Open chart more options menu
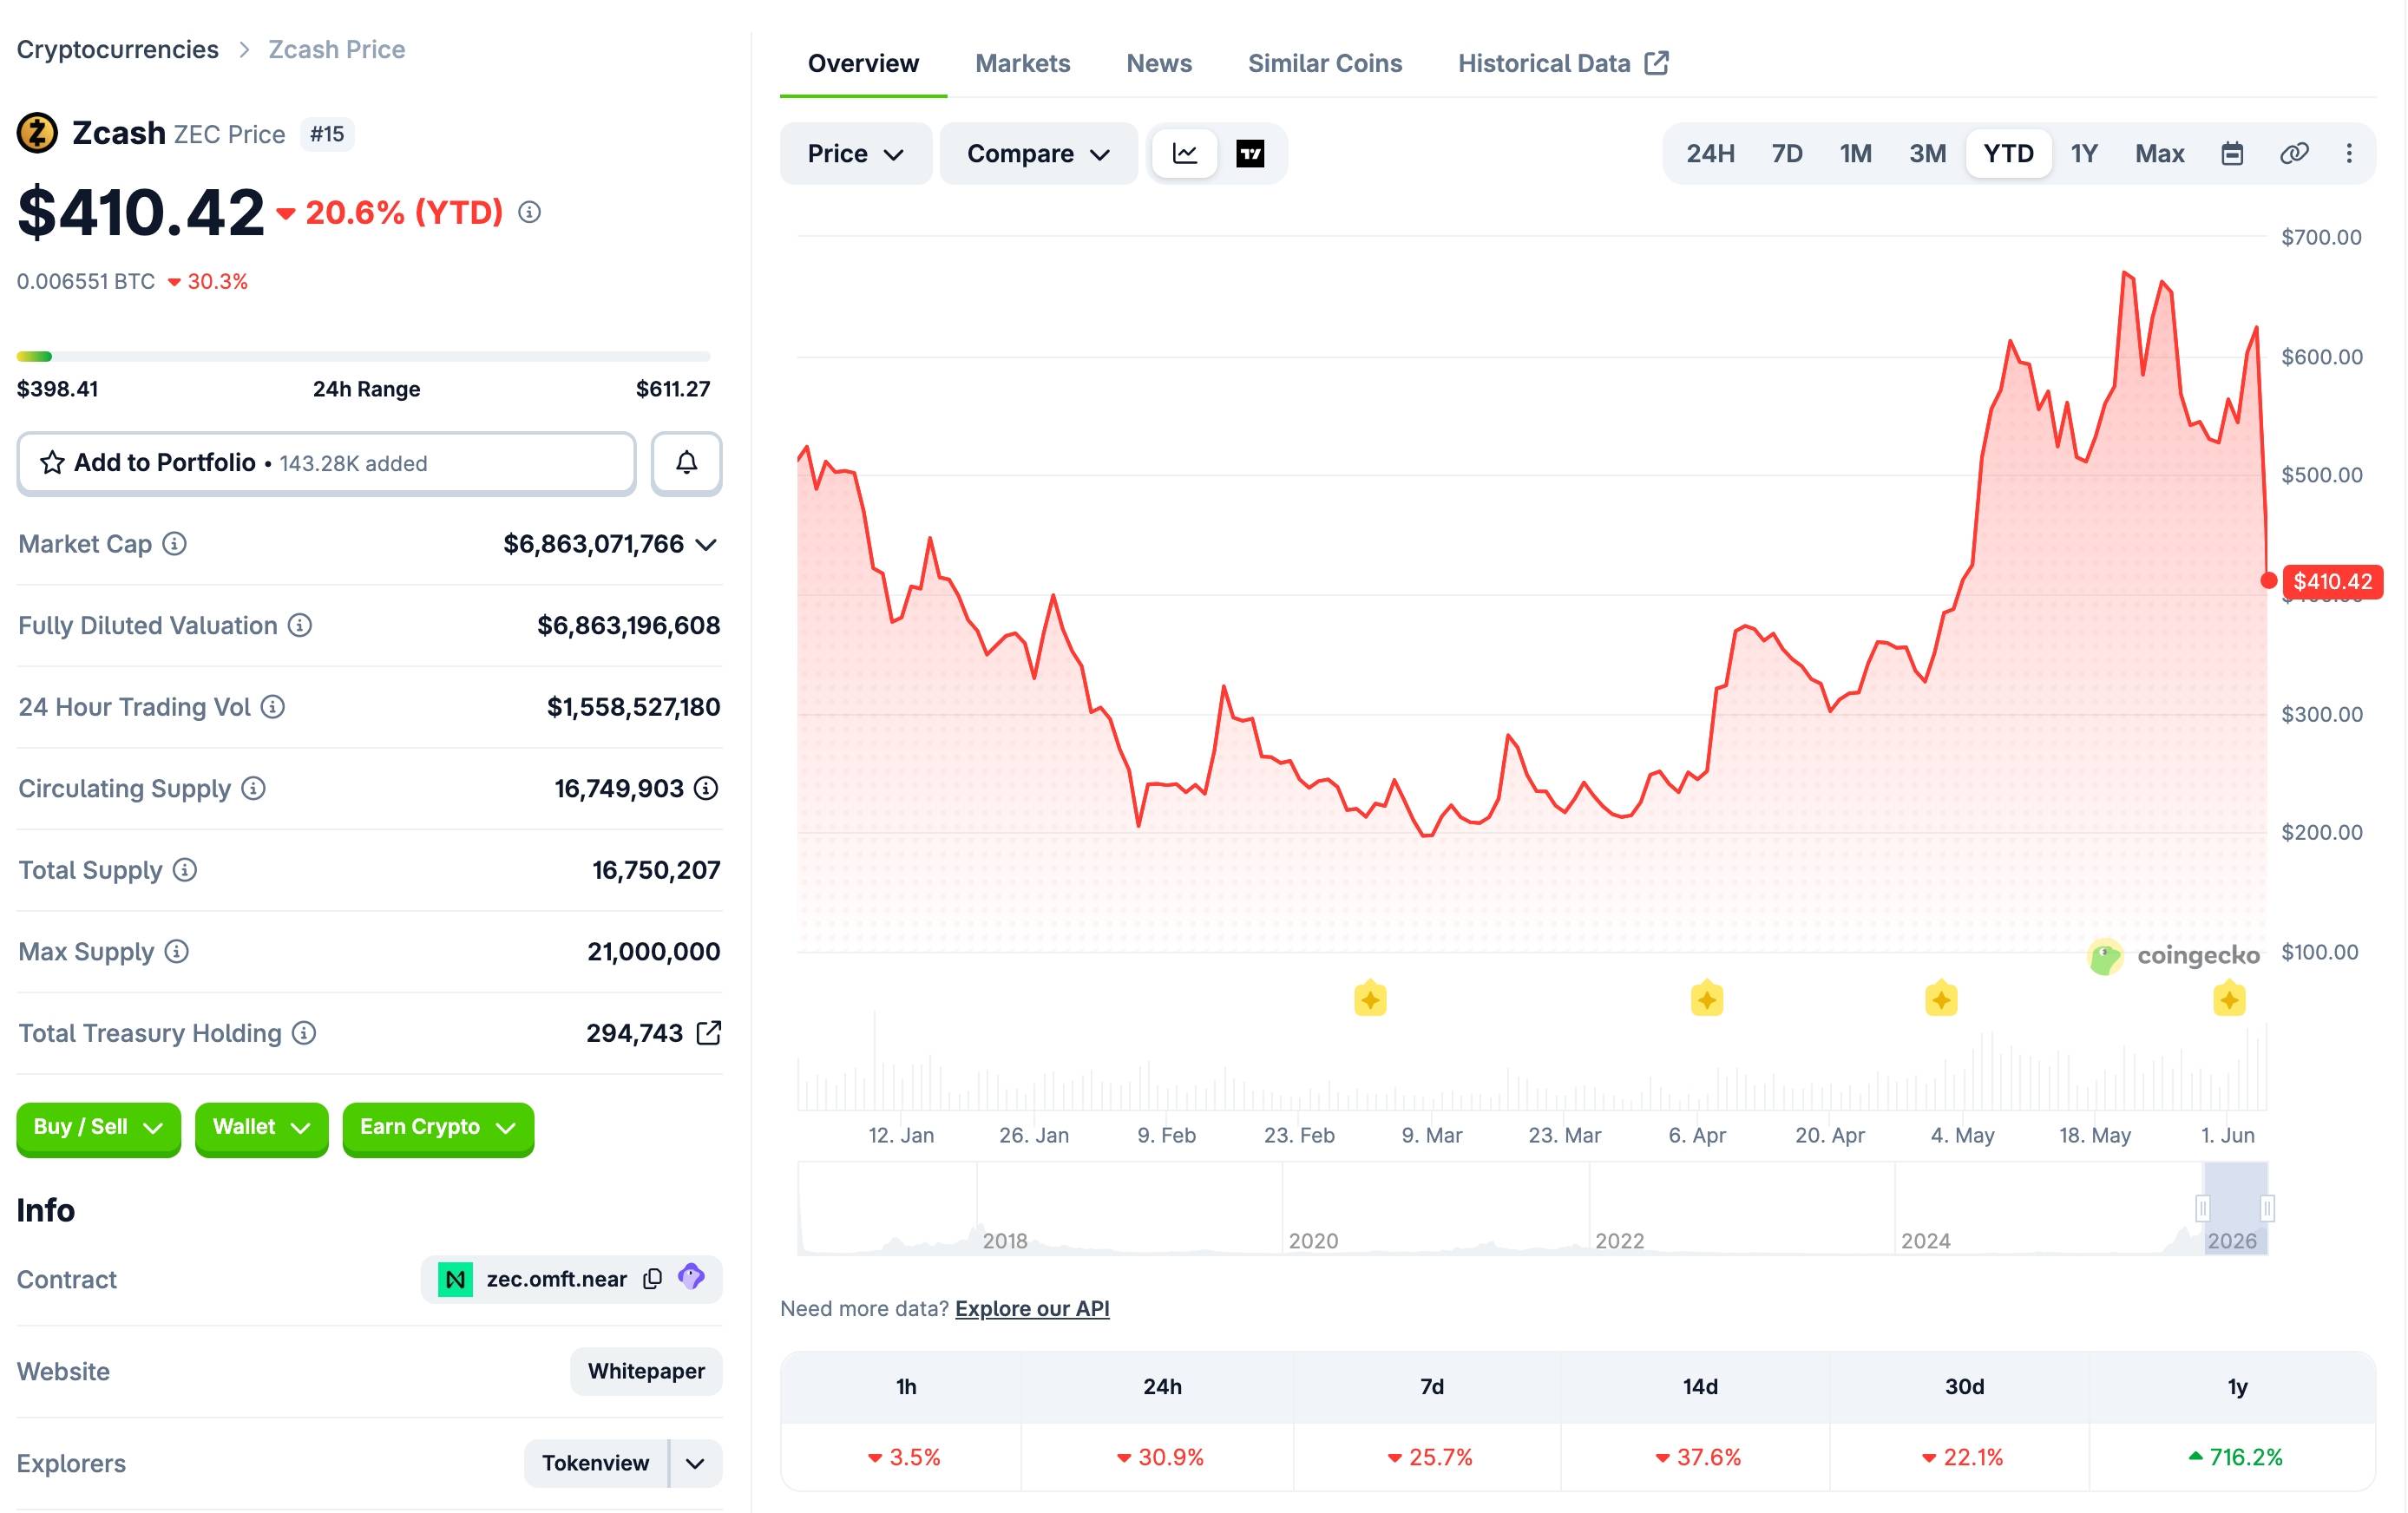Screen dimensions: 2408x1513 coord(2349,154)
